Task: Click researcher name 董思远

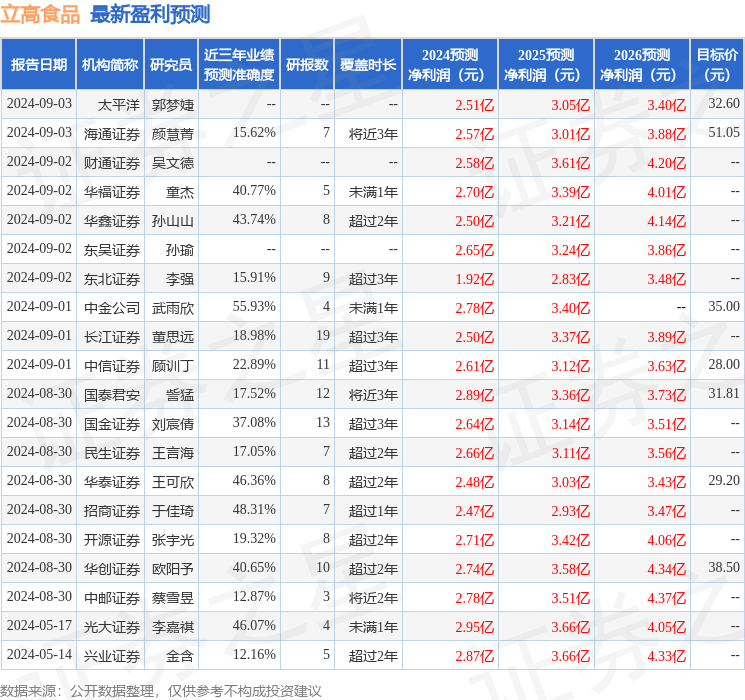Action: (172, 336)
